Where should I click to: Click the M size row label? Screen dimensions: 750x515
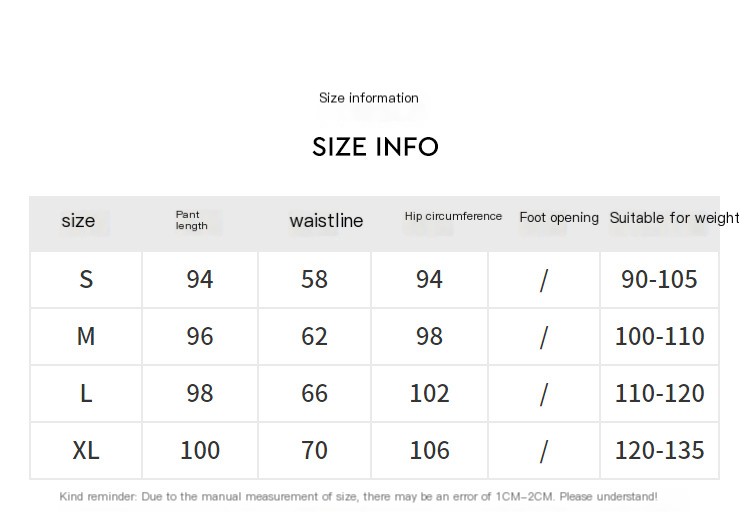coord(86,336)
